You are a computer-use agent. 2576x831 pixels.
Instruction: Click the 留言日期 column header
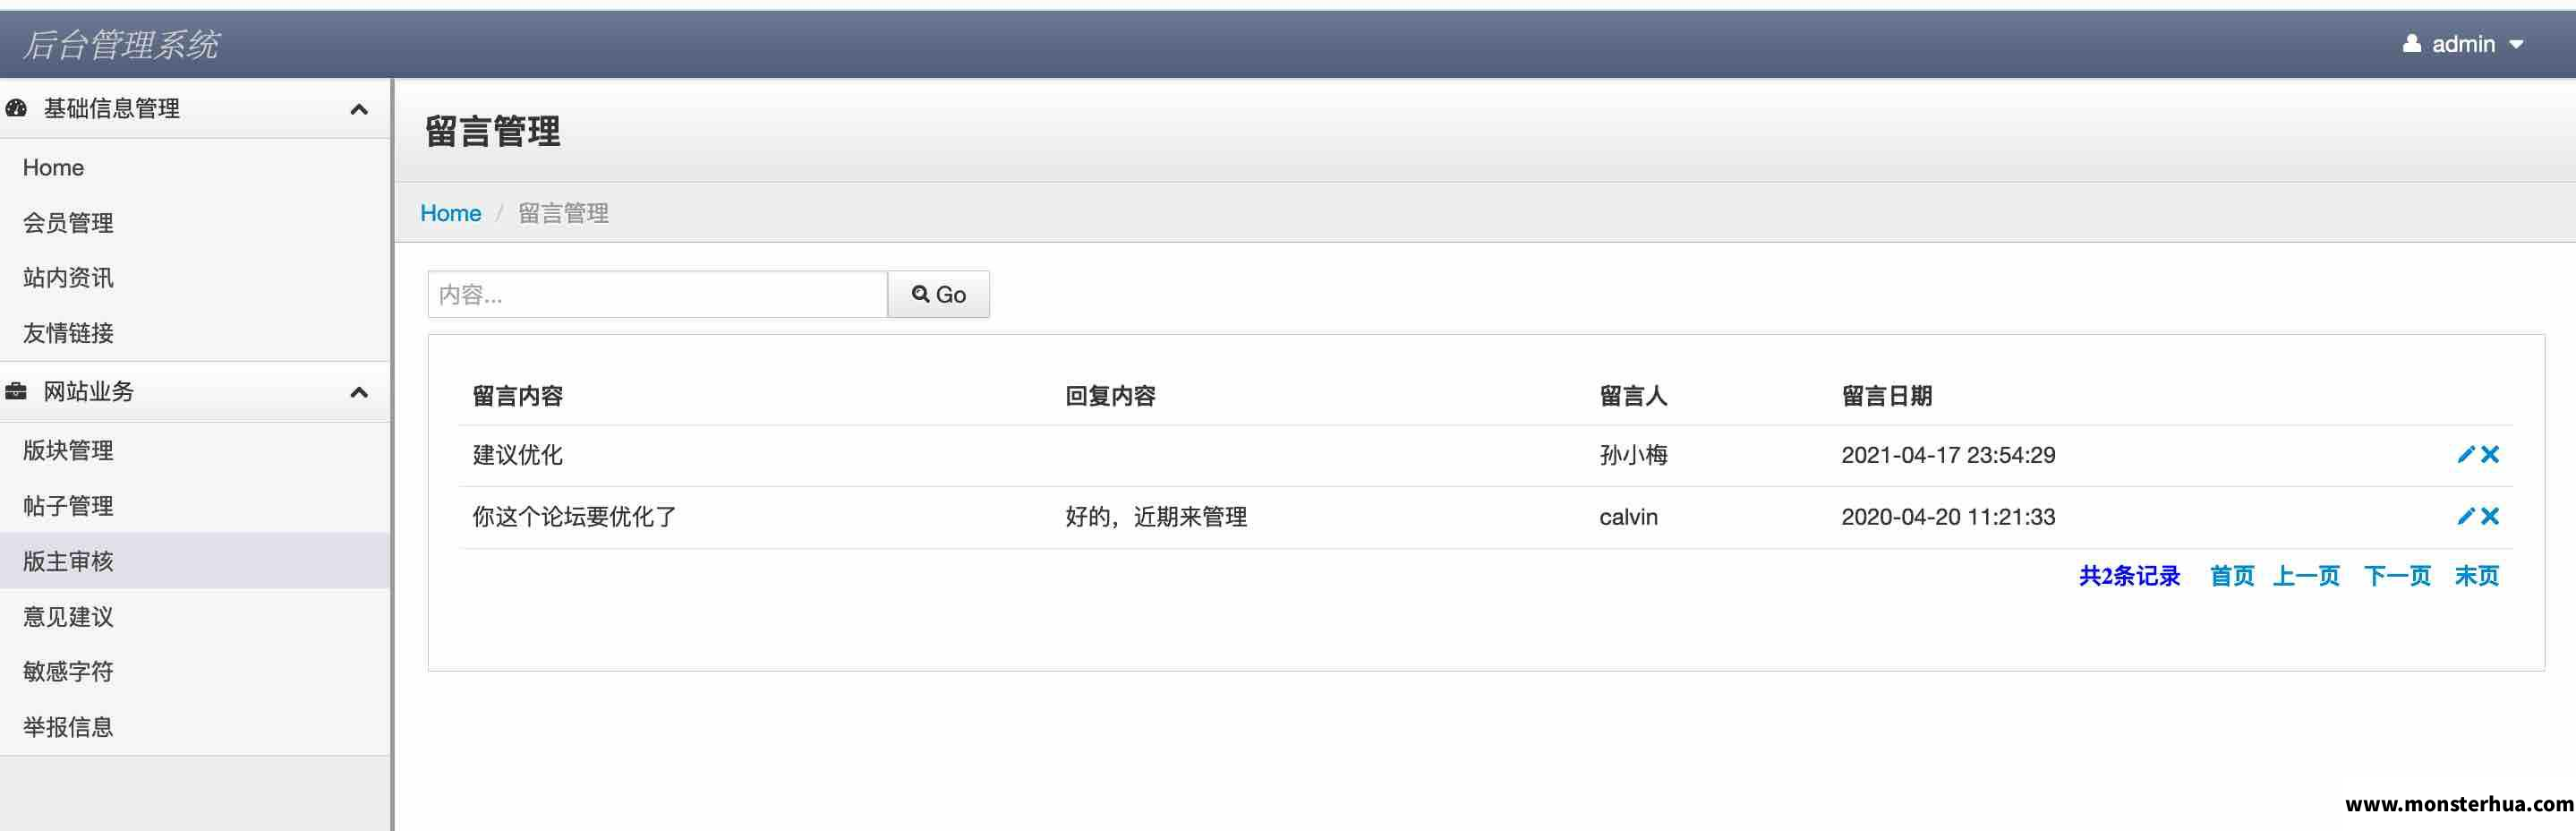tap(1886, 396)
